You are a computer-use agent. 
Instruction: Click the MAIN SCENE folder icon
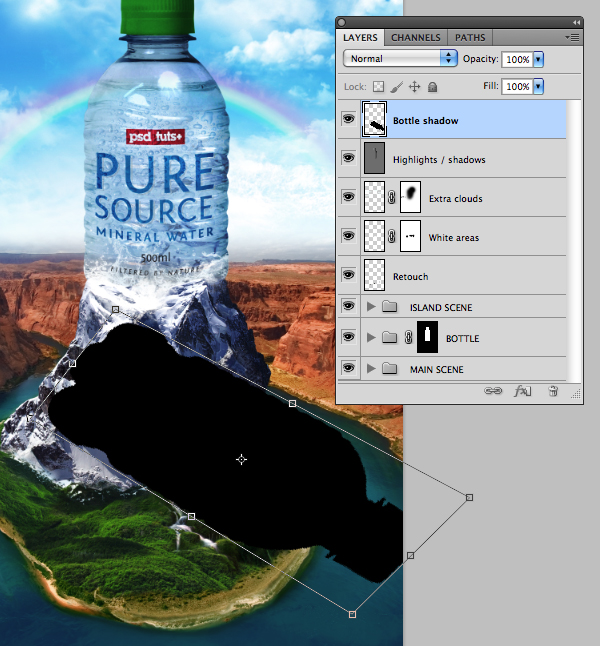[389, 368]
